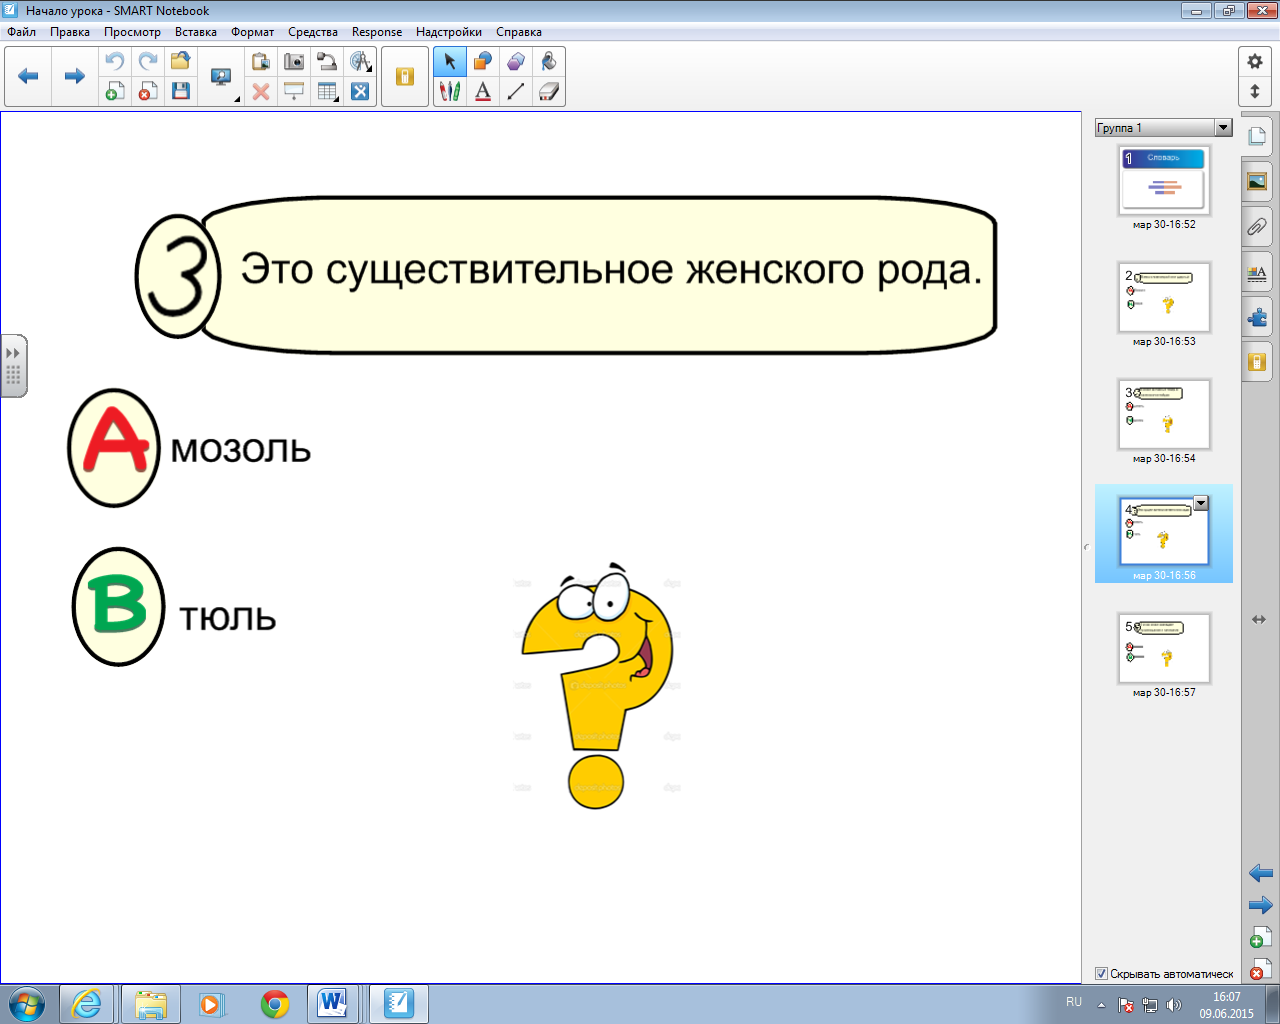Choose the Eraser tool

(x=548, y=92)
